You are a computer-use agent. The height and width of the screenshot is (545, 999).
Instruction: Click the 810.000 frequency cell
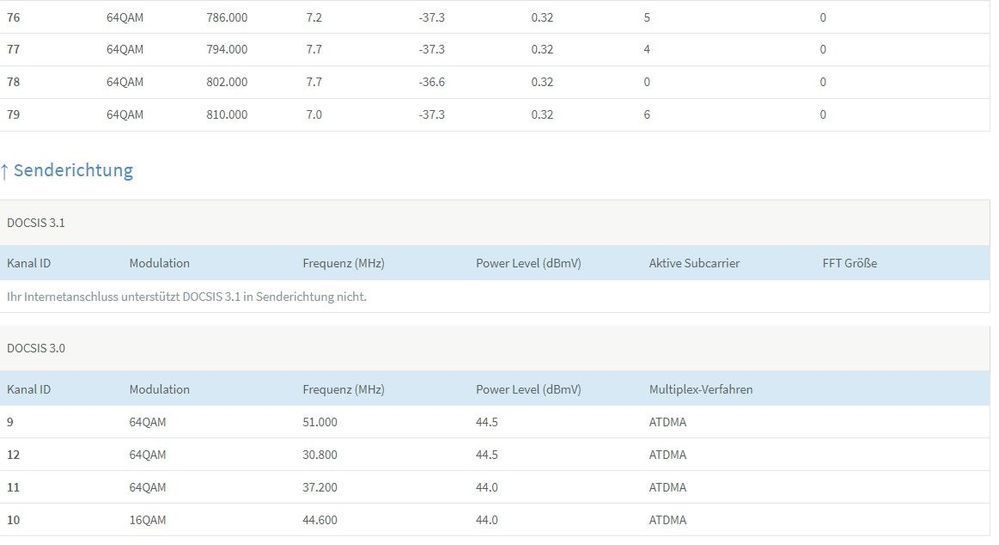(x=227, y=115)
